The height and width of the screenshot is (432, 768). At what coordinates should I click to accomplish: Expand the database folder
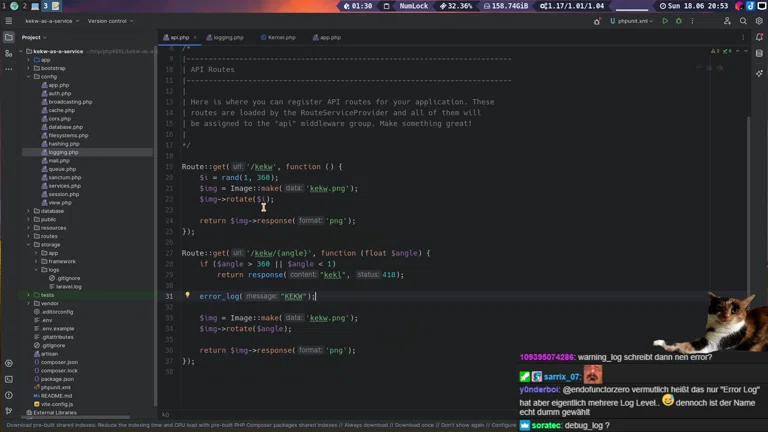(x=28, y=211)
